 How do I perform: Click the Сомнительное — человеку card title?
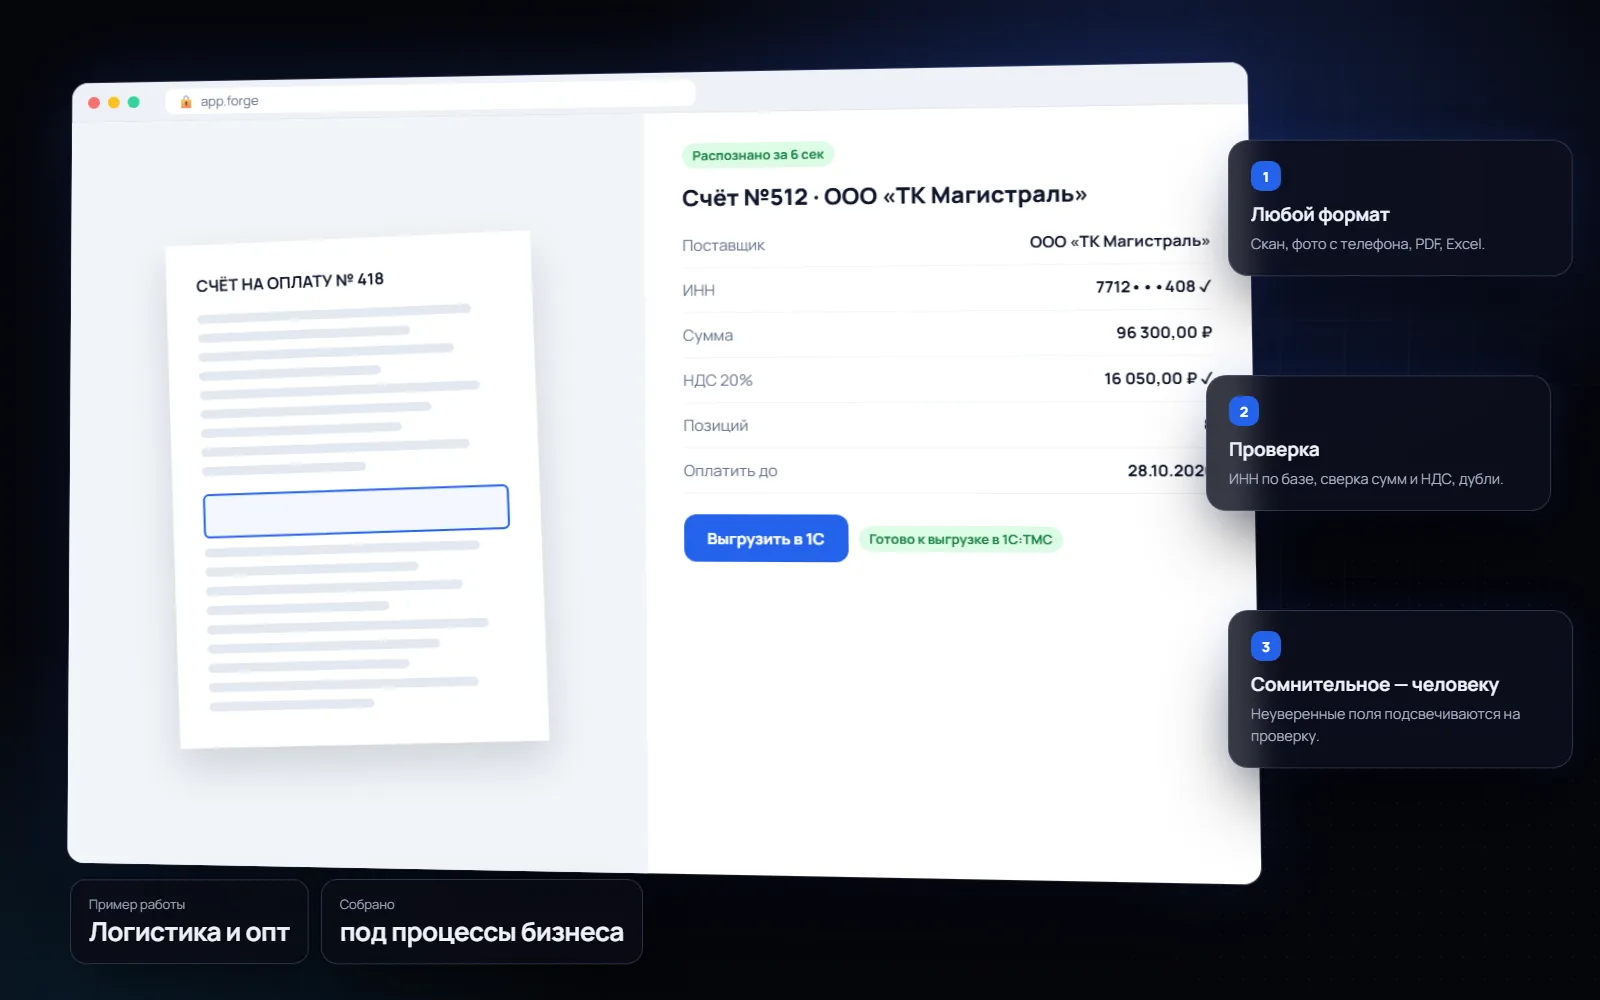pyautogui.click(x=1374, y=684)
